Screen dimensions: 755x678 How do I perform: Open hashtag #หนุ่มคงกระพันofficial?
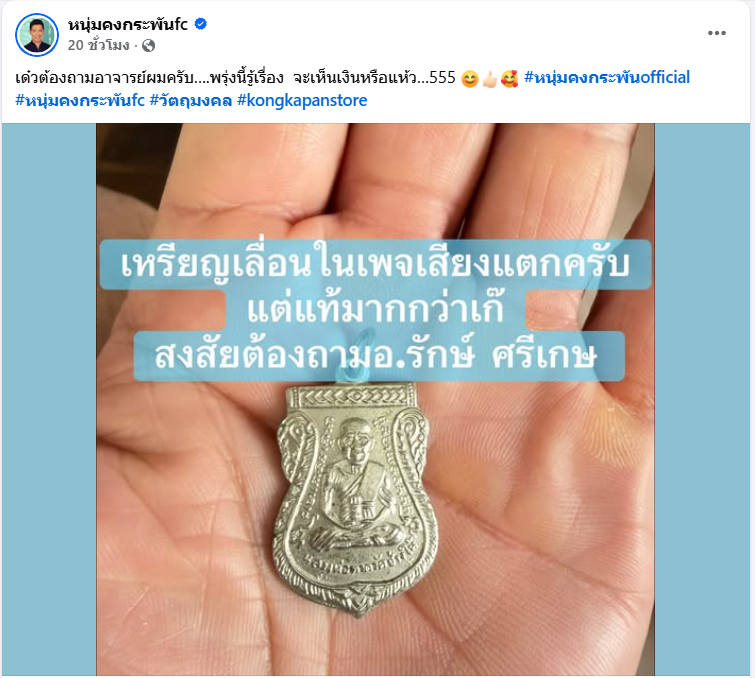pyautogui.click(x=607, y=78)
